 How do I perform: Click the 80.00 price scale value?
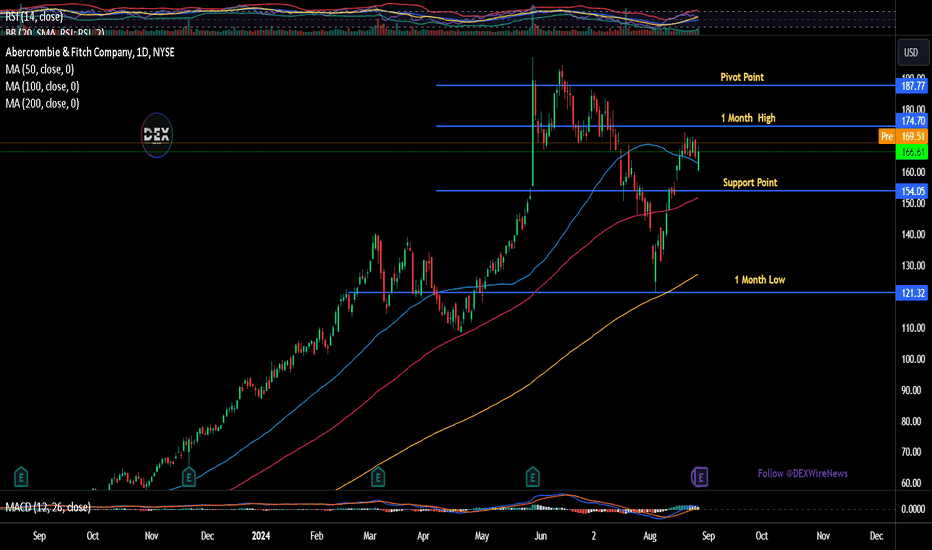912,422
